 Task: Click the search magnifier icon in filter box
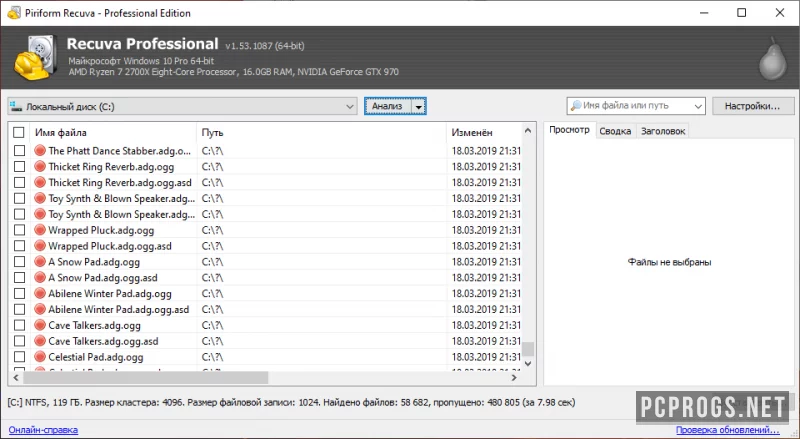[x=576, y=106]
